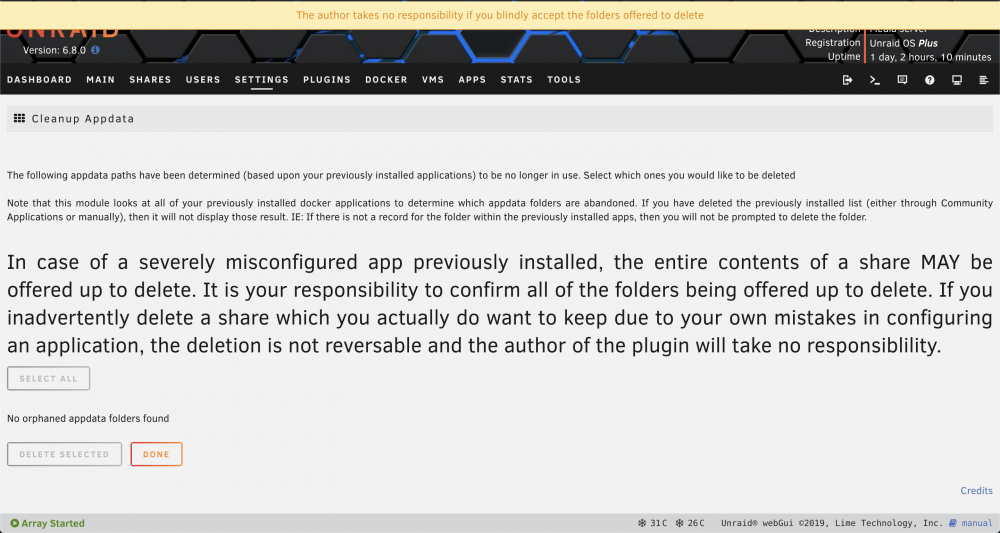The width and height of the screenshot is (1000, 533).
Task: Click the Unraid OS Plus registration text
Action: pos(904,43)
